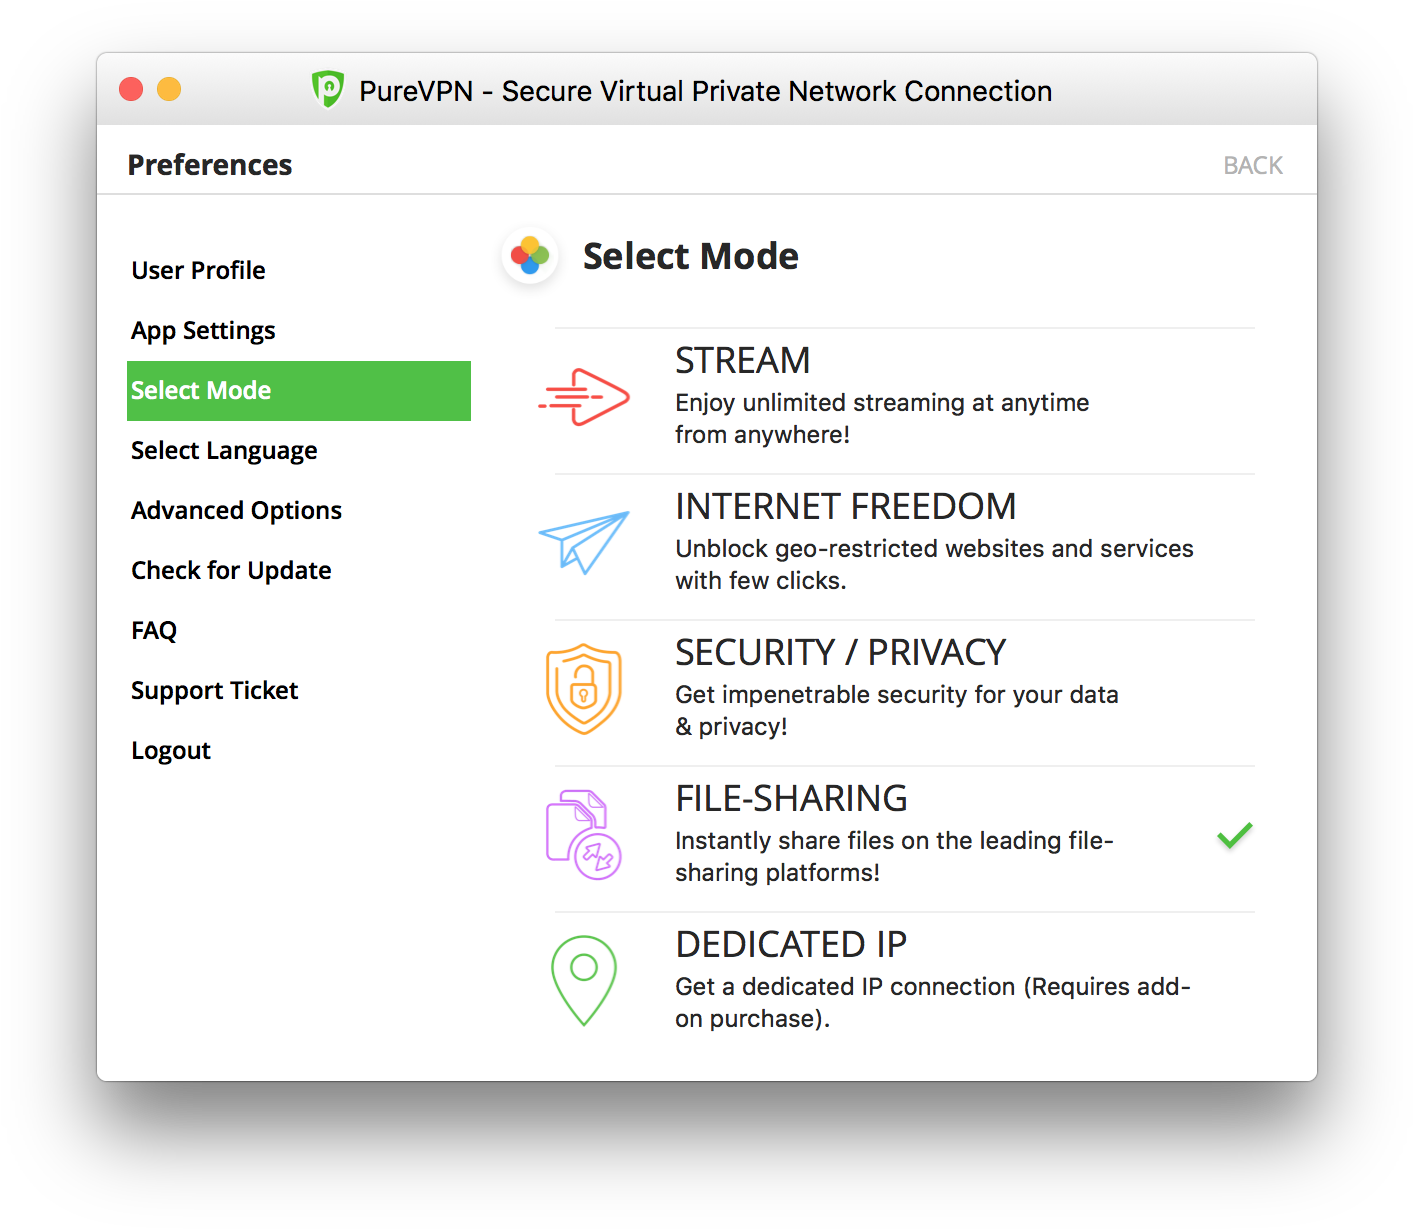Choose the STREAM mode title
This screenshot has height=1229, width=1413.
743,360
